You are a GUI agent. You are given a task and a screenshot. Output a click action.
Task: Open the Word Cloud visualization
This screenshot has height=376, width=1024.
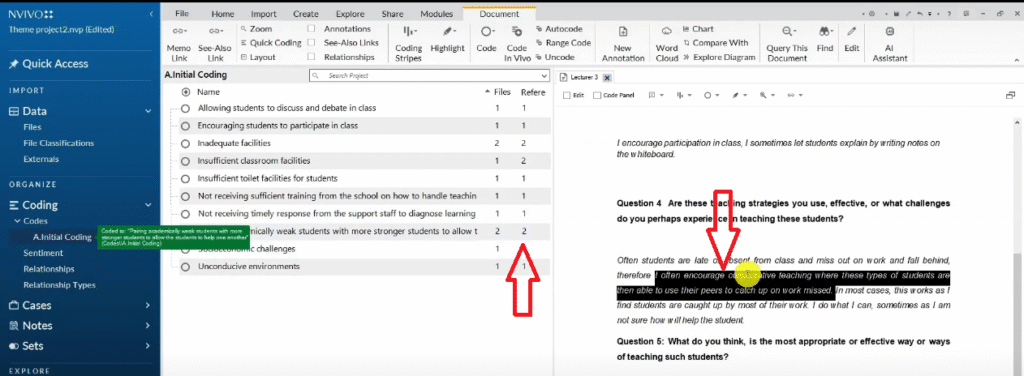click(667, 44)
